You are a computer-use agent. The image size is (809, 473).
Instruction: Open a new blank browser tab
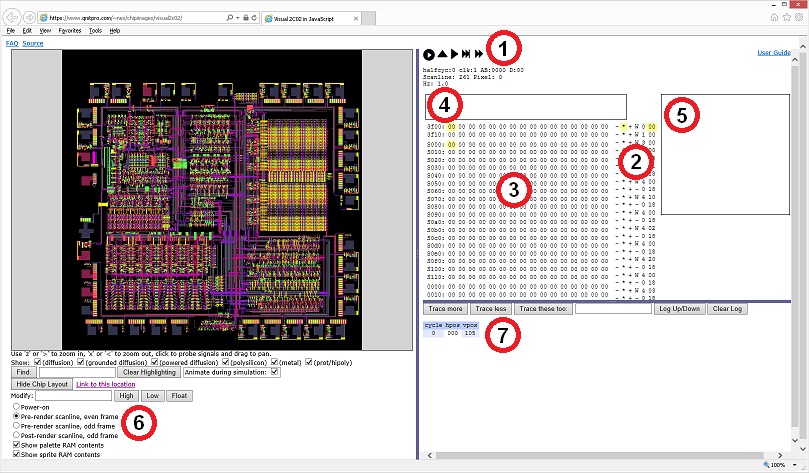pyautogui.click(x=368, y=18)
